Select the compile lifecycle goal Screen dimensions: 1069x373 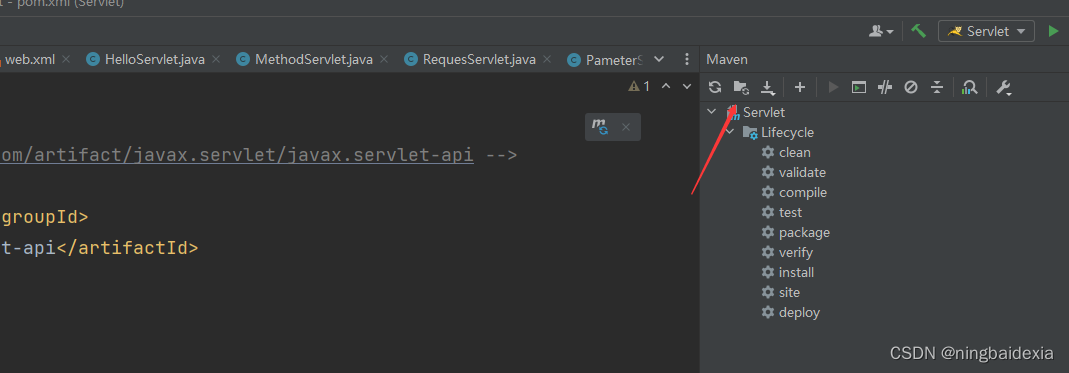pos(794,192)
